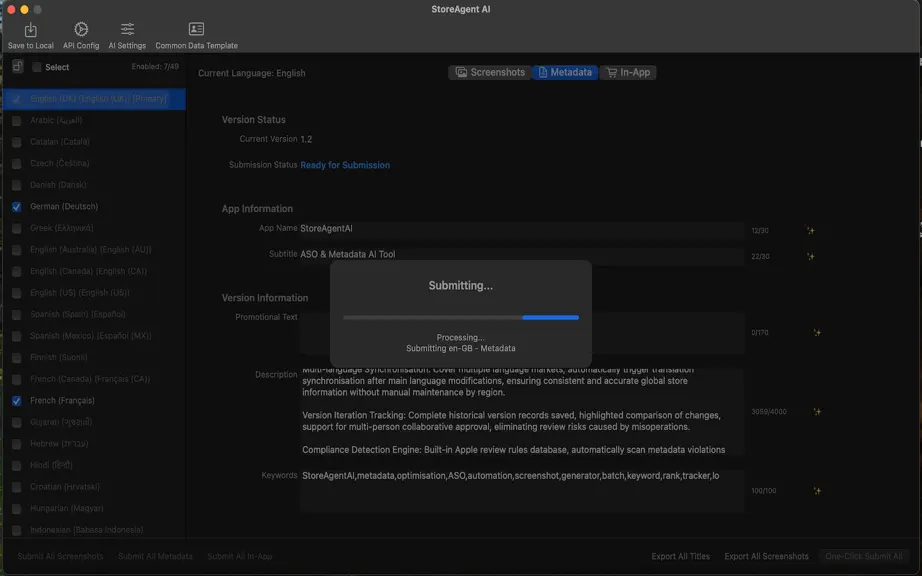
Task: Click the Keywords text field
Action: [x=522, y=490]
